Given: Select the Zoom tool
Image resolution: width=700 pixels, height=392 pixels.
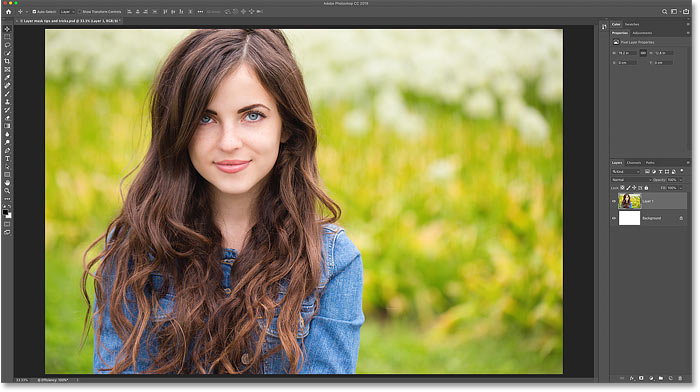Looking at the screenshot, I should pos(7,191).
